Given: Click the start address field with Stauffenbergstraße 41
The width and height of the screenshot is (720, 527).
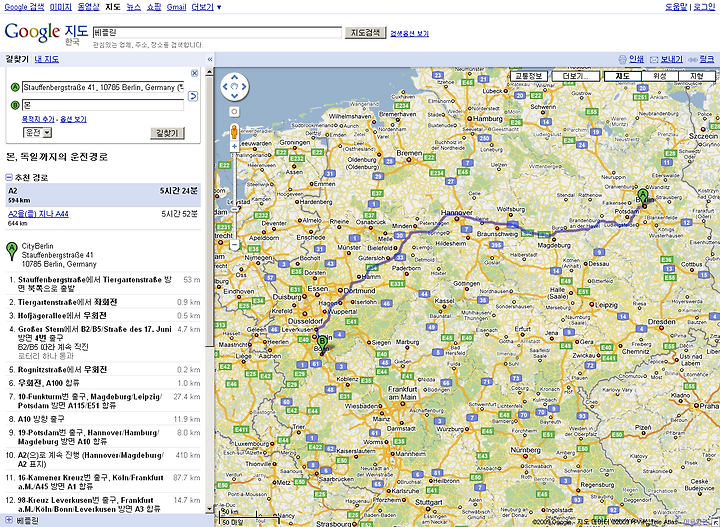Looking at the screenshot, I should 103,87.
